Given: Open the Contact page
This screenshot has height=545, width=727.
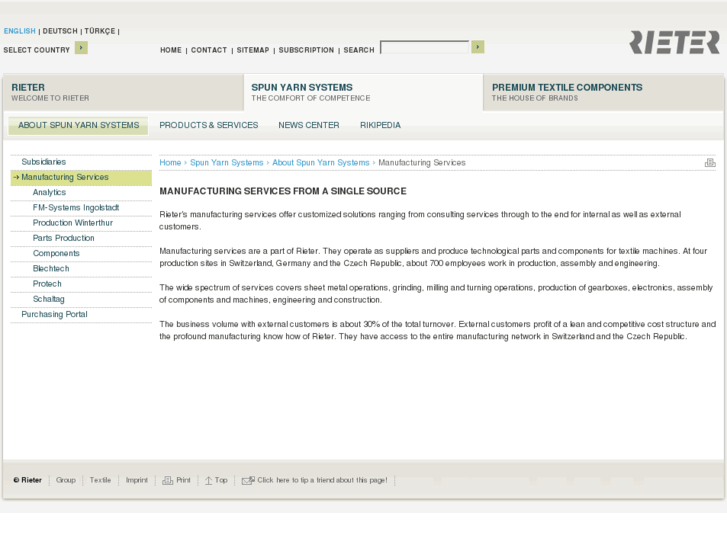Looking at the screenshot, I should pos(209,50).
